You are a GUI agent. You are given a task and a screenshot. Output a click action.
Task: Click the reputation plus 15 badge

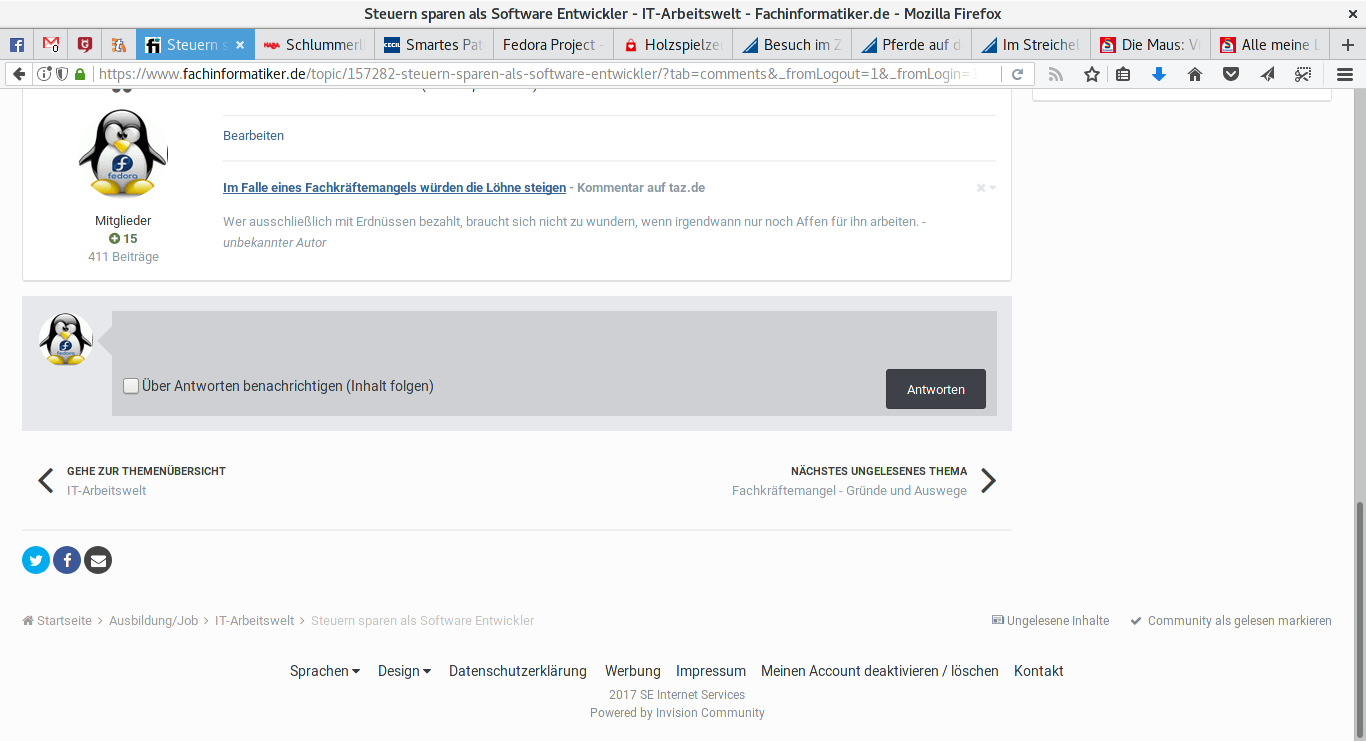point(123,239)
